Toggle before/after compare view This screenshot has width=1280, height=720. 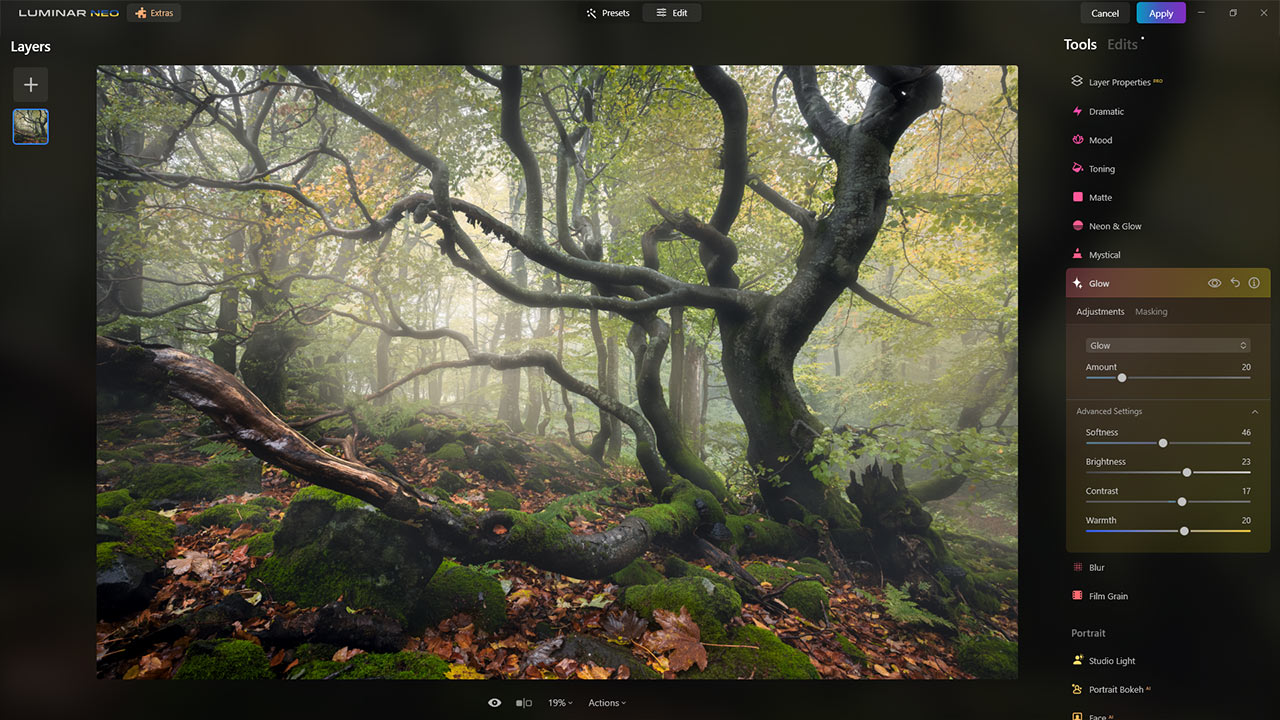click(523, 703)
